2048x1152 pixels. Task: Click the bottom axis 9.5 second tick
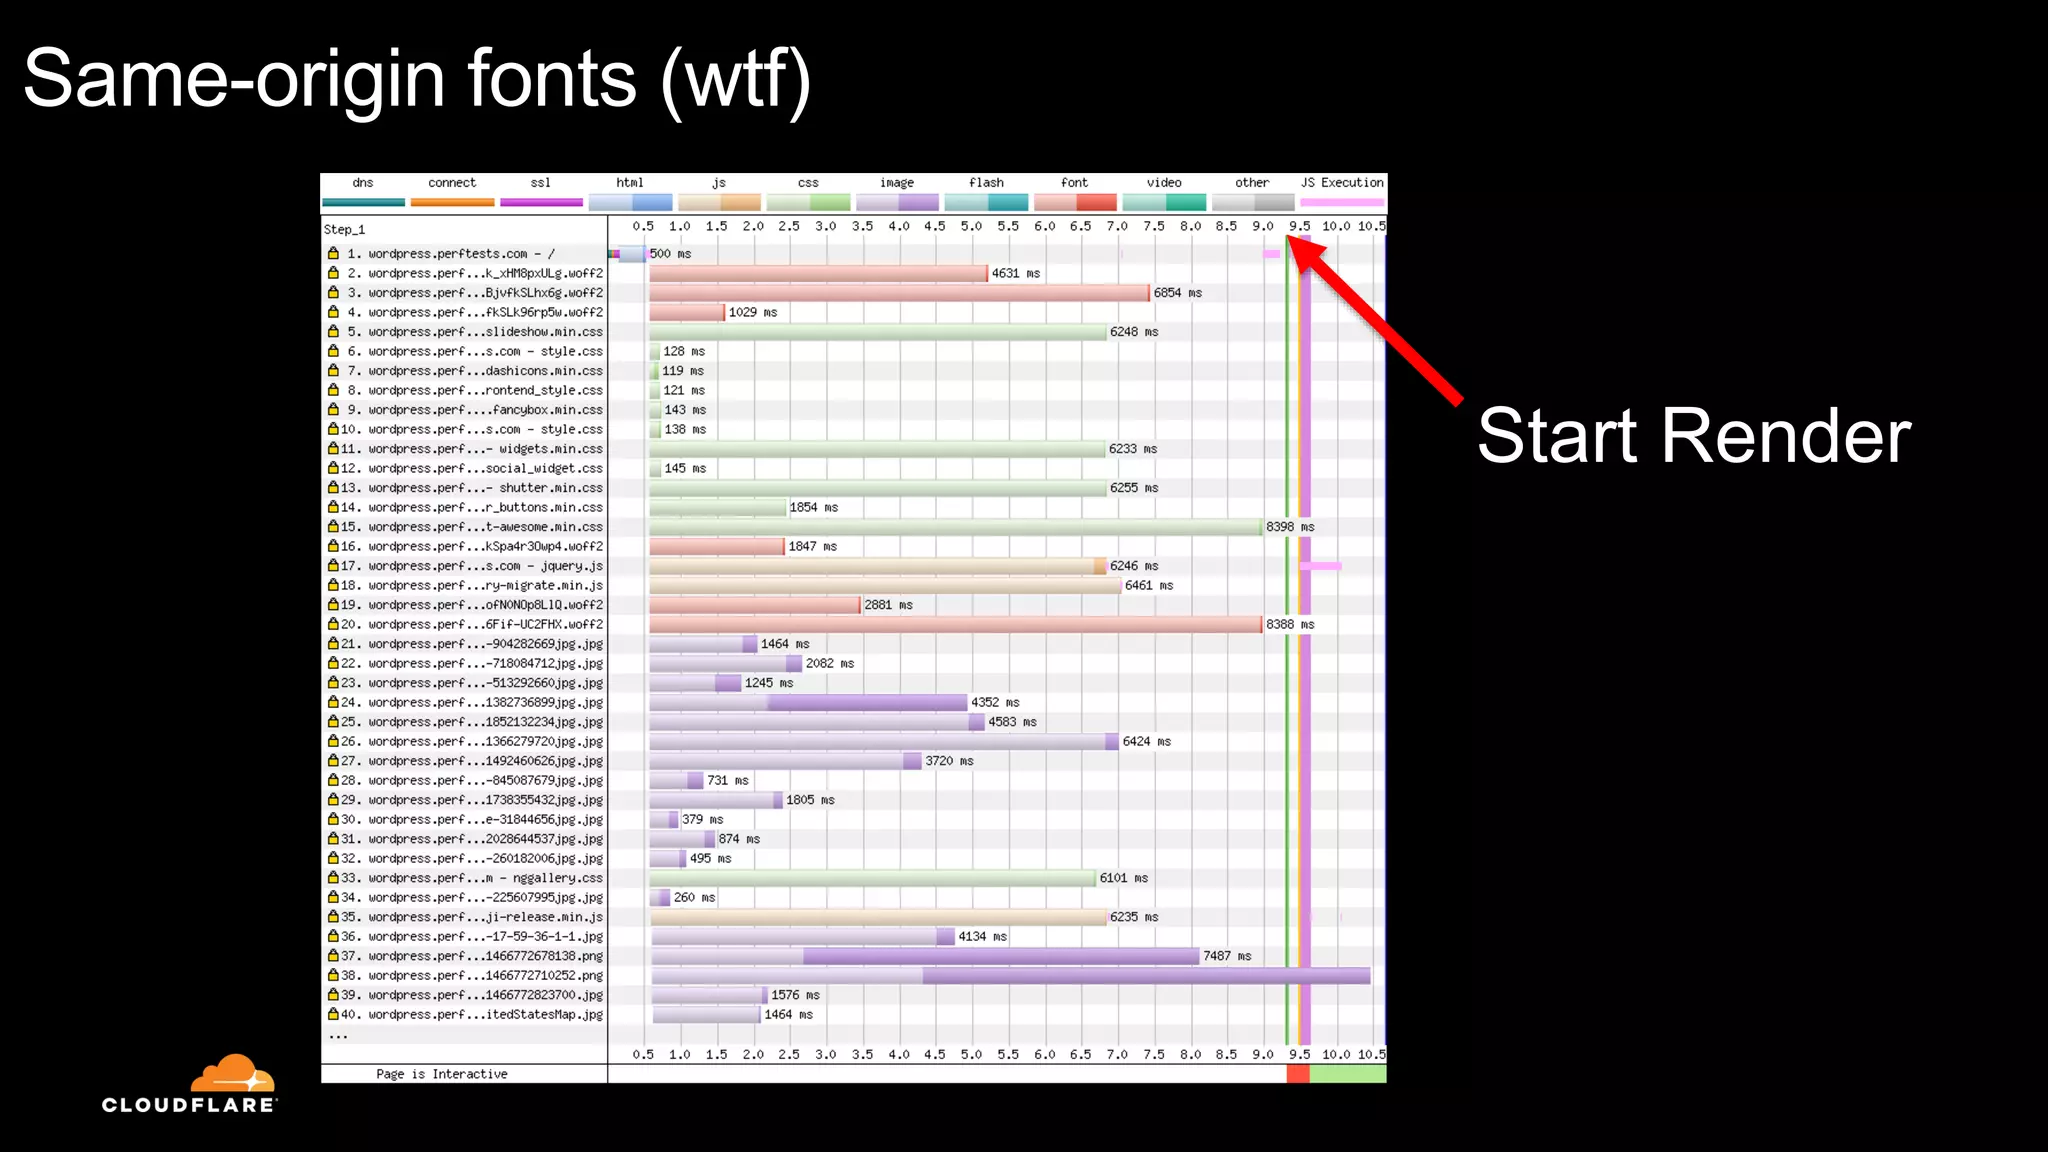click(1299, 1054)
